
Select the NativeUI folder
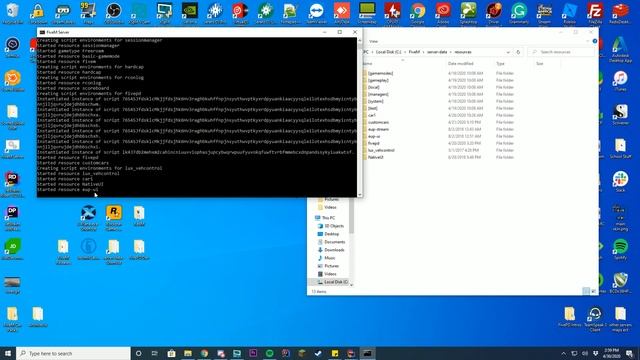point(376,157)
